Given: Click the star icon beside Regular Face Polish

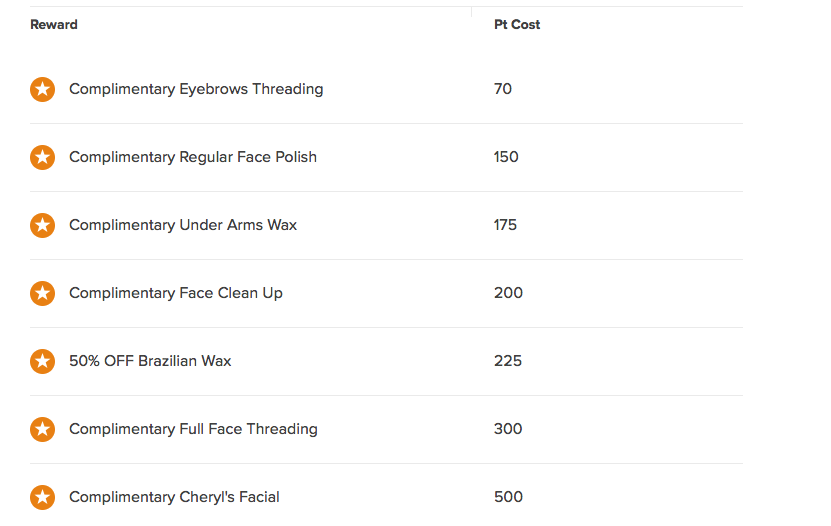Looking at the screenshot, I should 42,157.
